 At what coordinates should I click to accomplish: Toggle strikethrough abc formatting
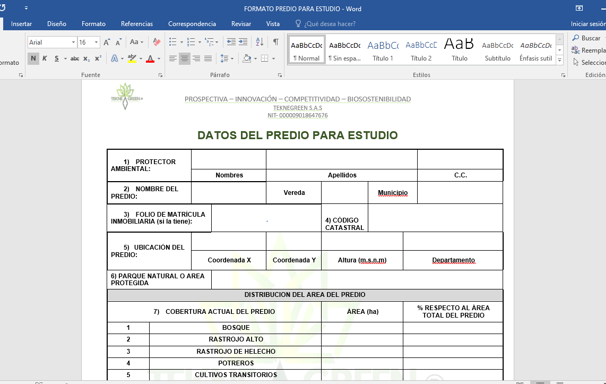point(75,59)
